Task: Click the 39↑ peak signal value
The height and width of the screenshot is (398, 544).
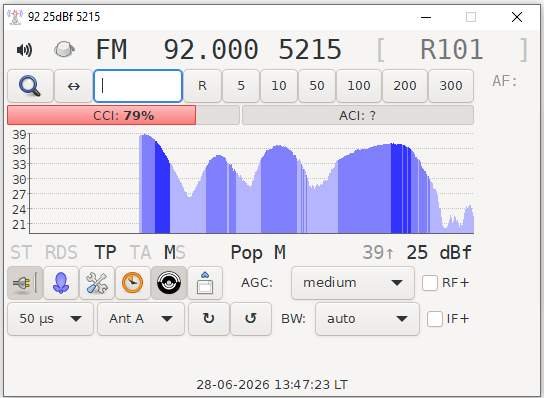Action: [x=378, y=252]
